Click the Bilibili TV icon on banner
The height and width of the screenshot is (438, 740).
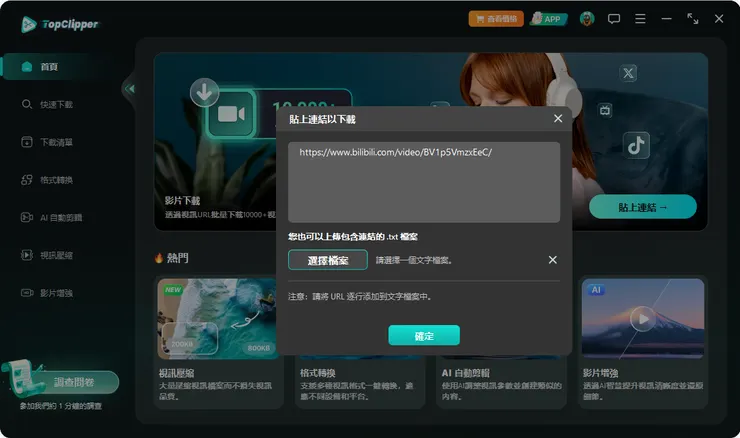click(605, 110)
